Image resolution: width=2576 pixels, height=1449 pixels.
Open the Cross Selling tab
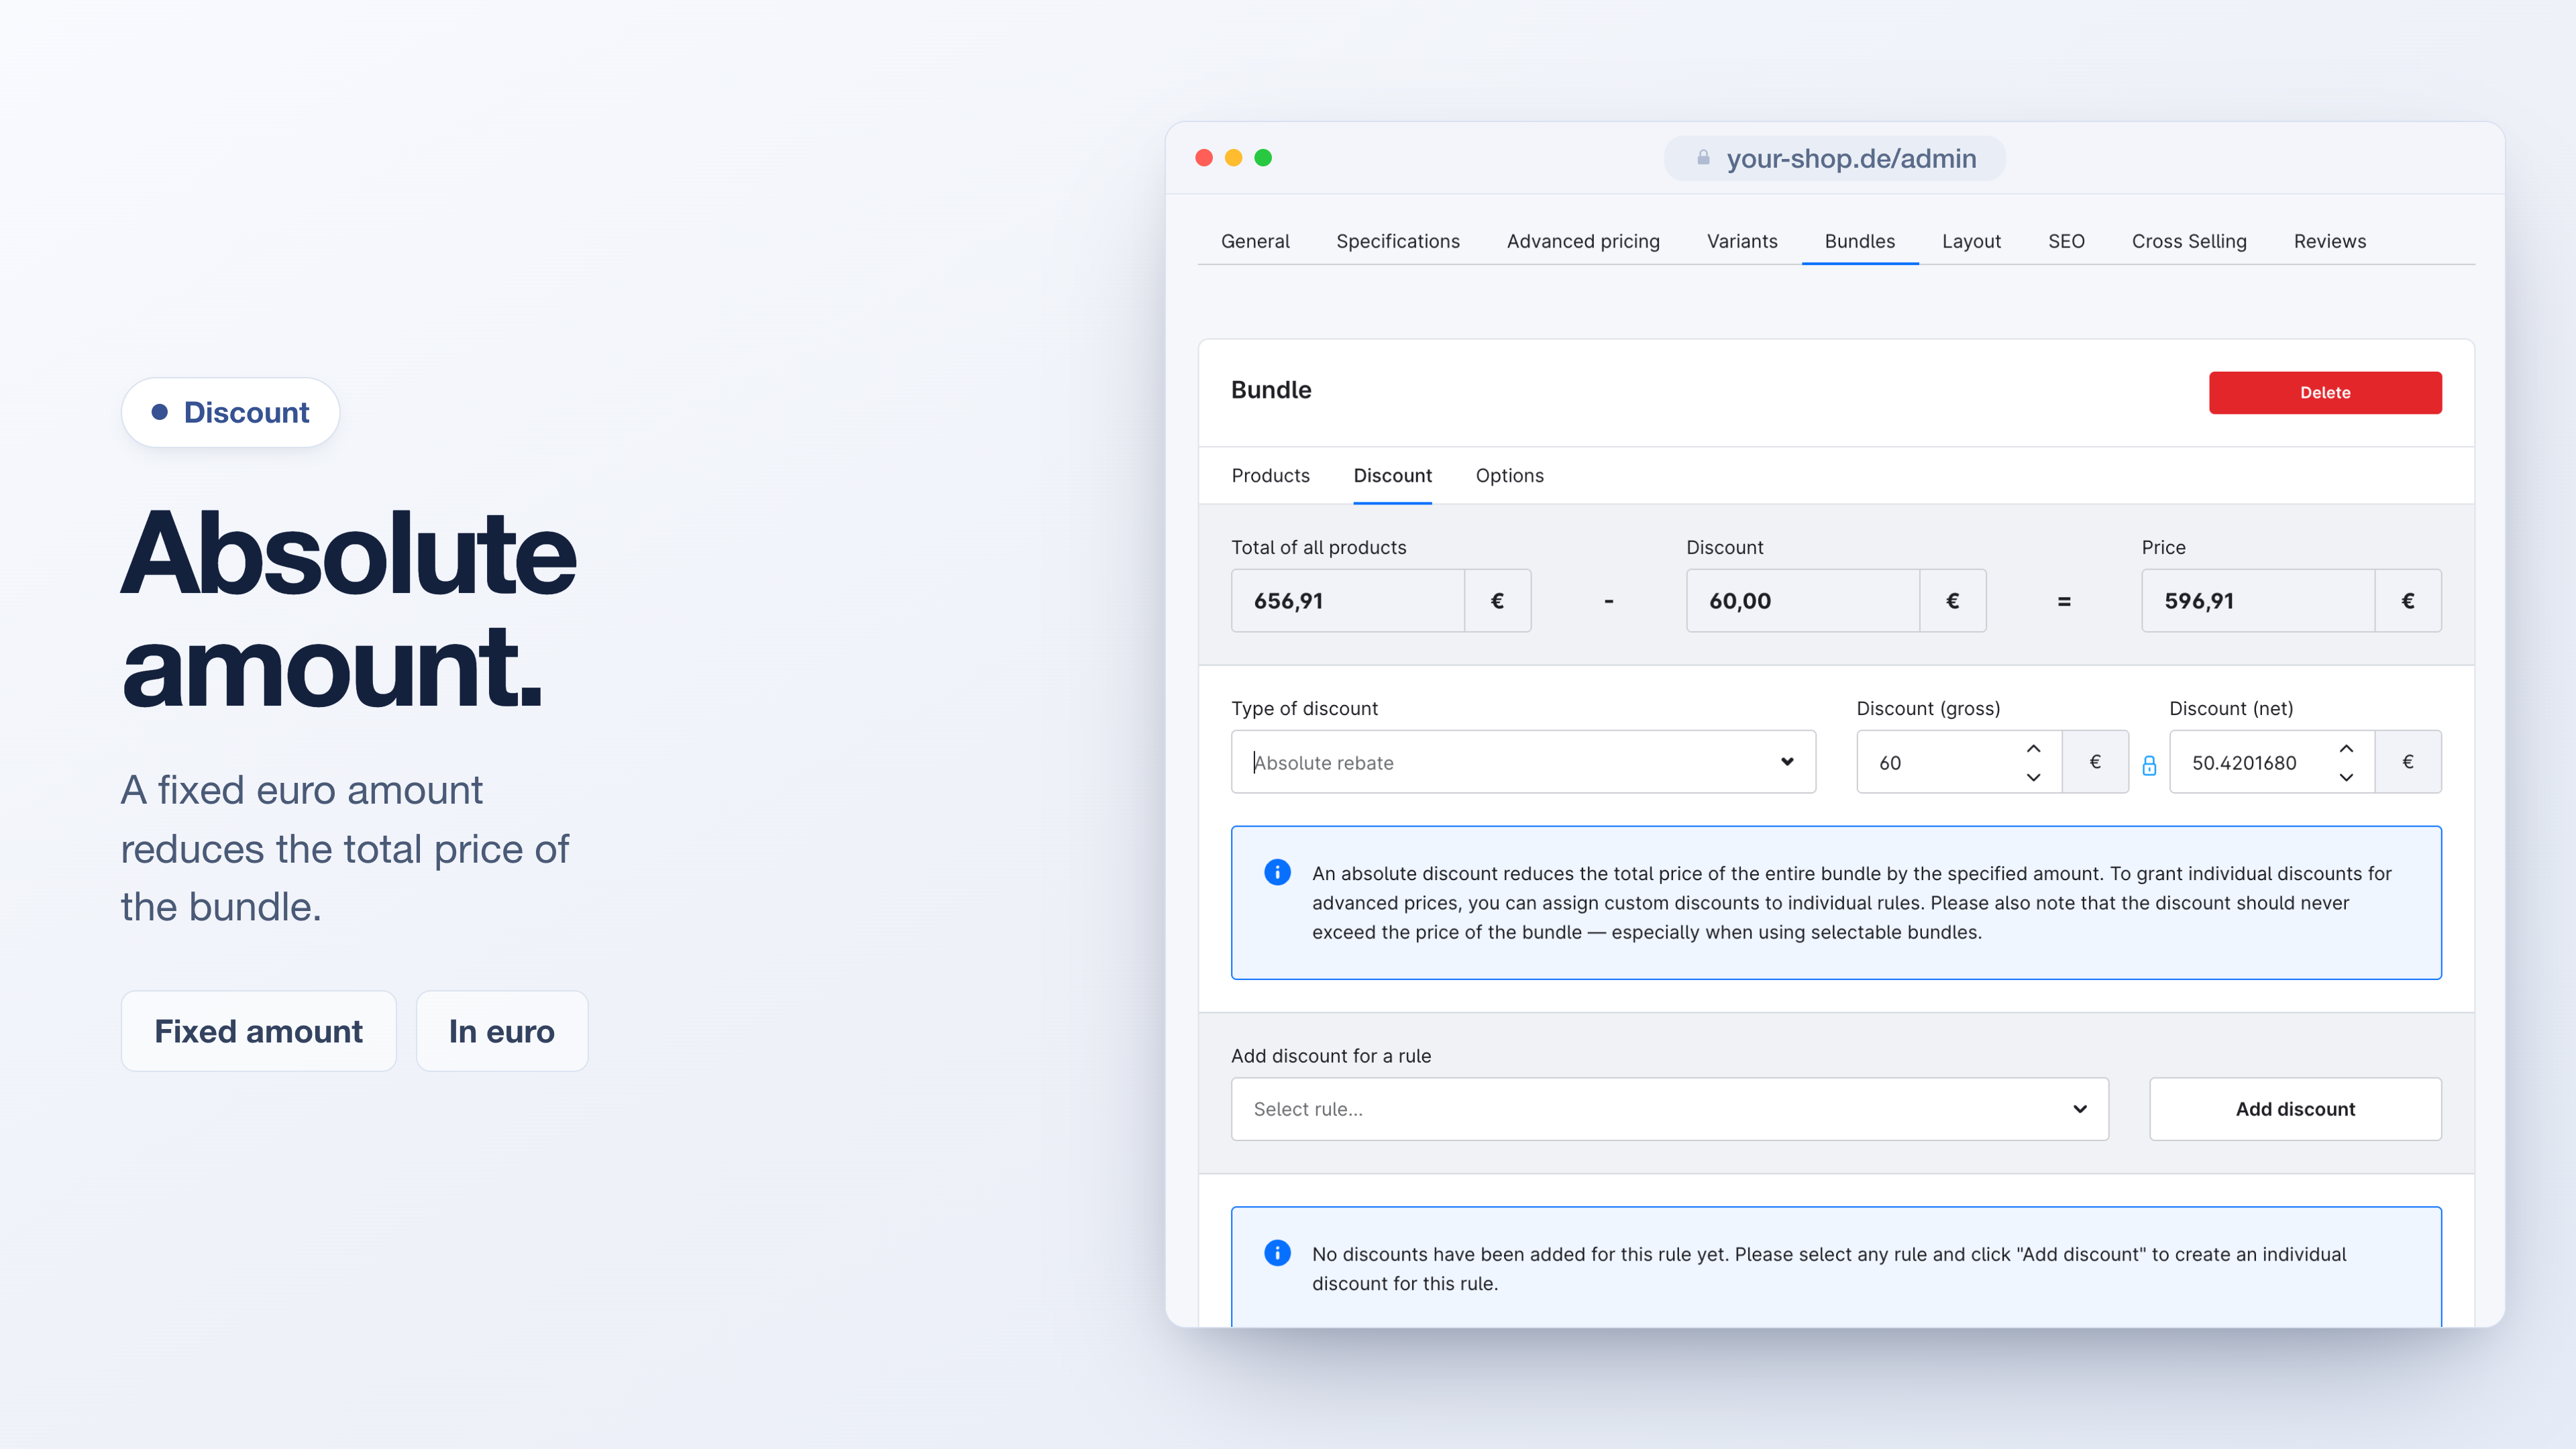(x=2189, y=241)
